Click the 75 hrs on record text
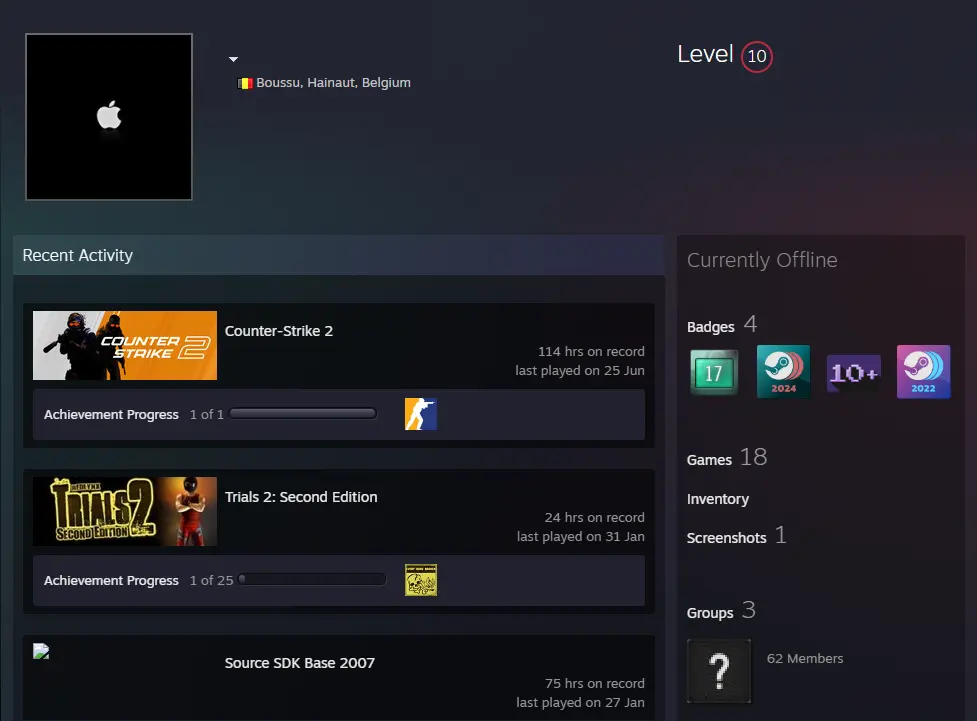 pos(594,684)
